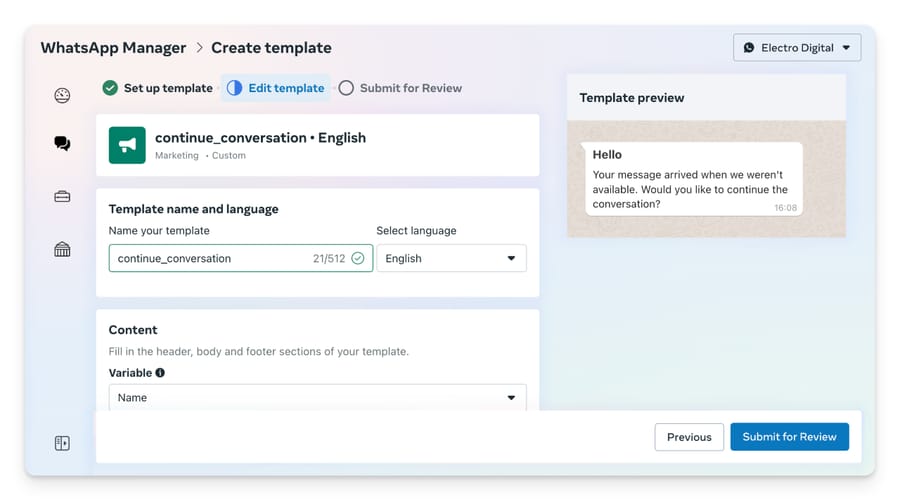The width and height of the screenshot is (900, 502).
Task: Open the bank building icon in sidebar
Action: tap(62, 249)
